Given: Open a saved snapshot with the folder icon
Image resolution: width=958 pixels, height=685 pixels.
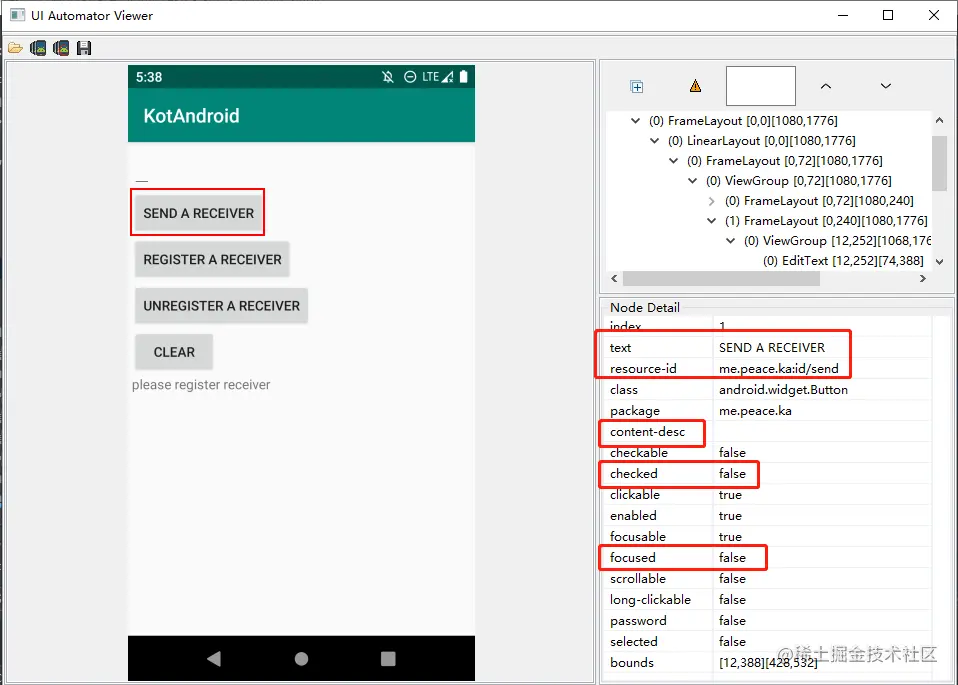Looking at the screenshot, I should (x=15, y=48).
